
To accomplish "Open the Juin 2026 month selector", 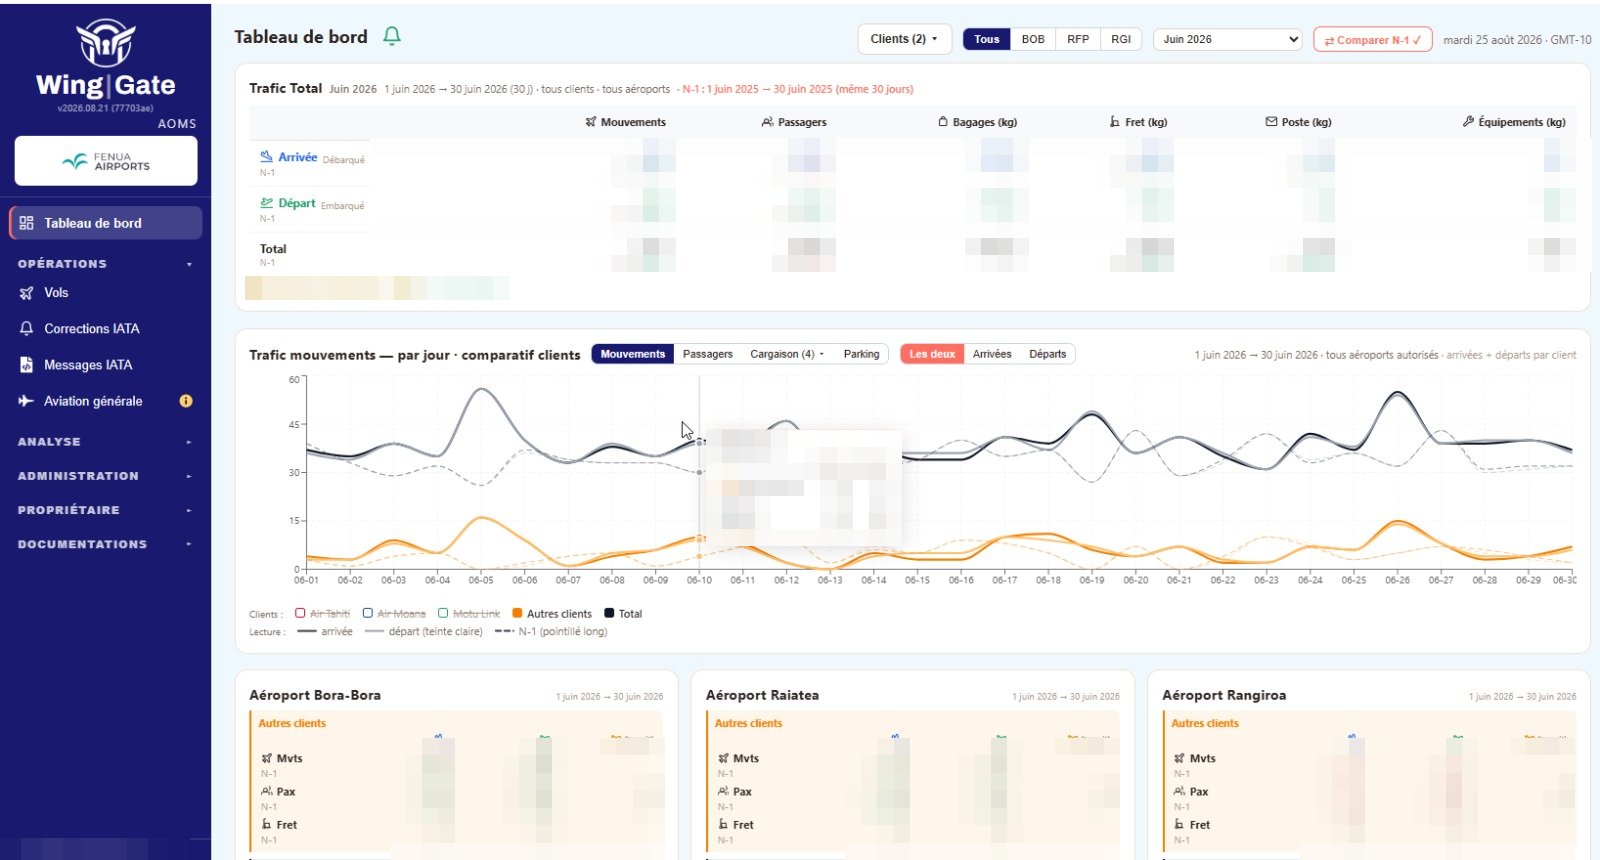I will point(1228,39).
